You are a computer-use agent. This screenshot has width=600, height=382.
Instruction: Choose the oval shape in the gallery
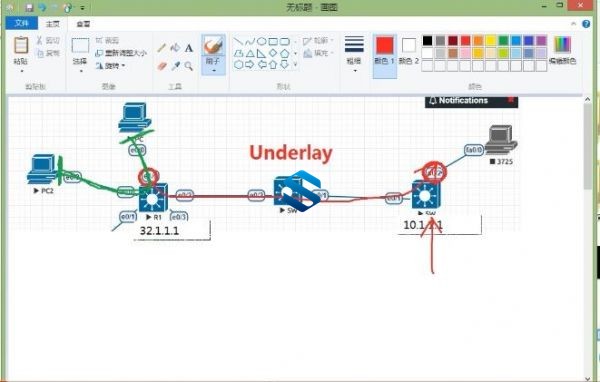[261, 41]
